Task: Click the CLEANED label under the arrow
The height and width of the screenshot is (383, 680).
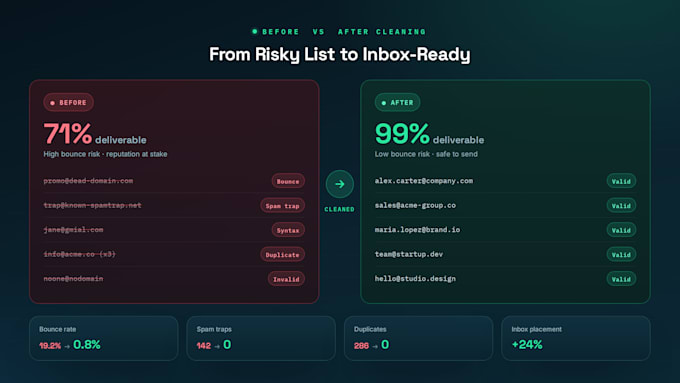Action: (x=340, y=210)
